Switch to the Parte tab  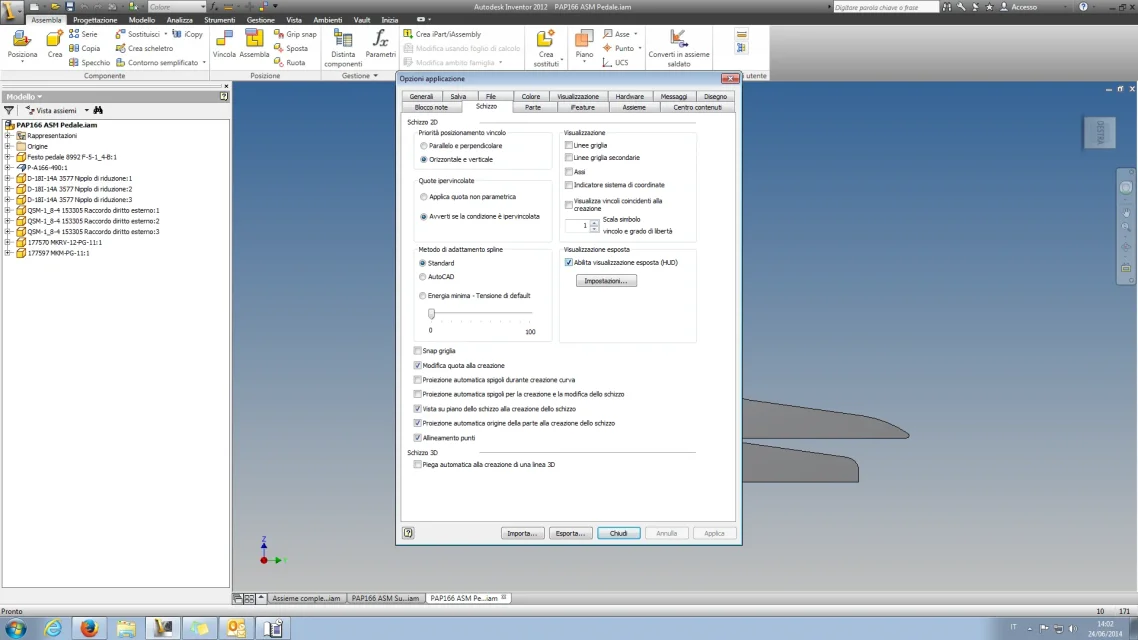coord(533,107)
